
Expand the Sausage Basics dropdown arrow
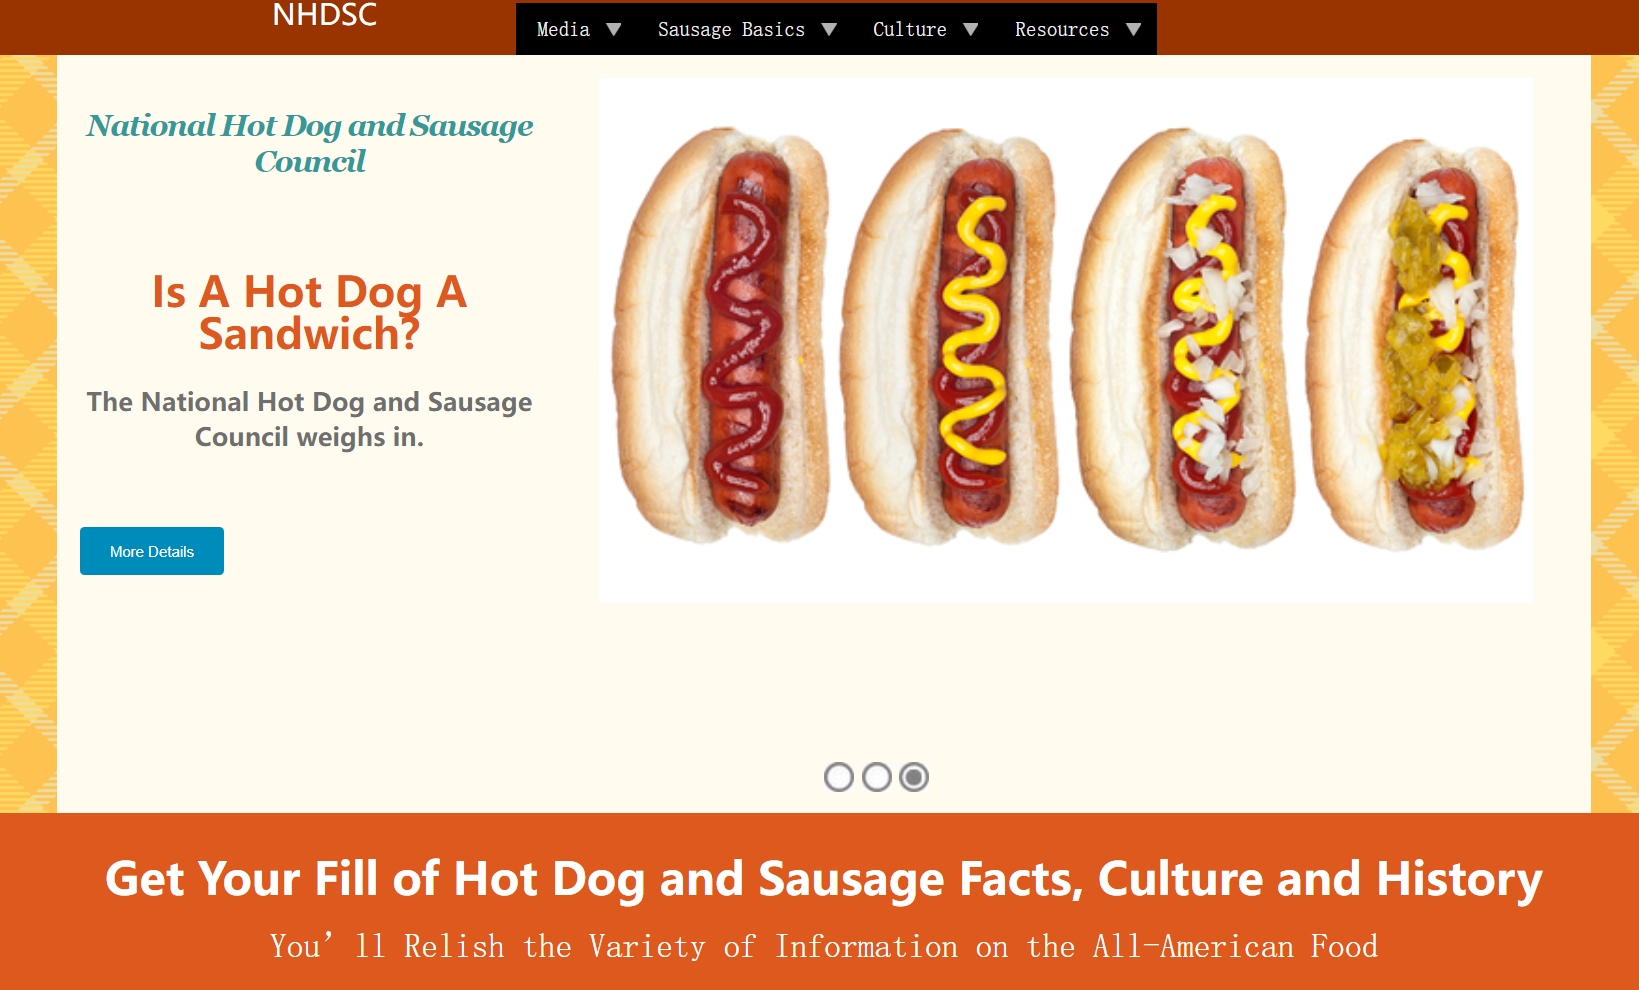click(x=829, y=30)
